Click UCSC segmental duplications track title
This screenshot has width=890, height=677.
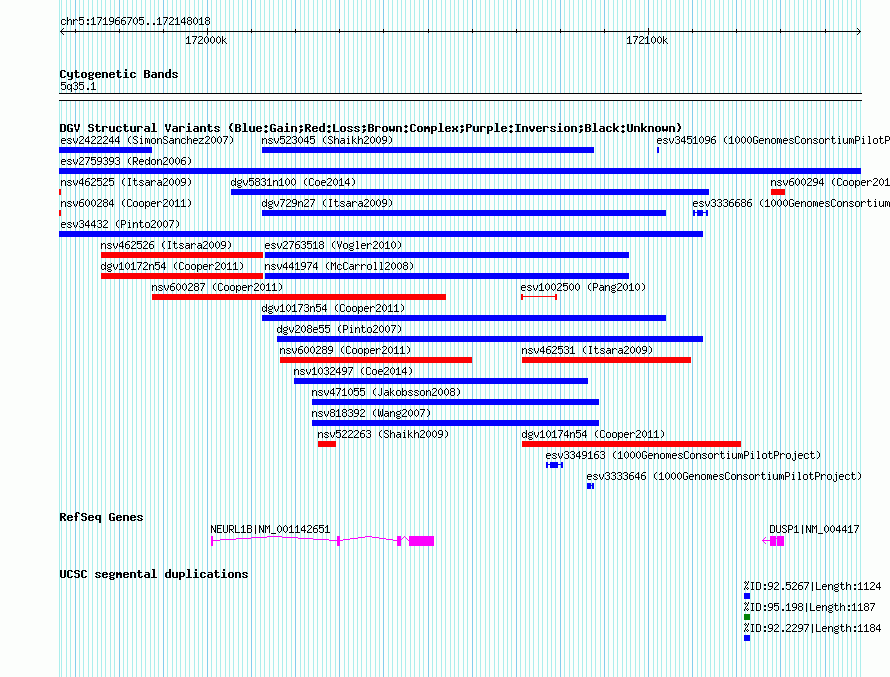(x=154, y=574)
